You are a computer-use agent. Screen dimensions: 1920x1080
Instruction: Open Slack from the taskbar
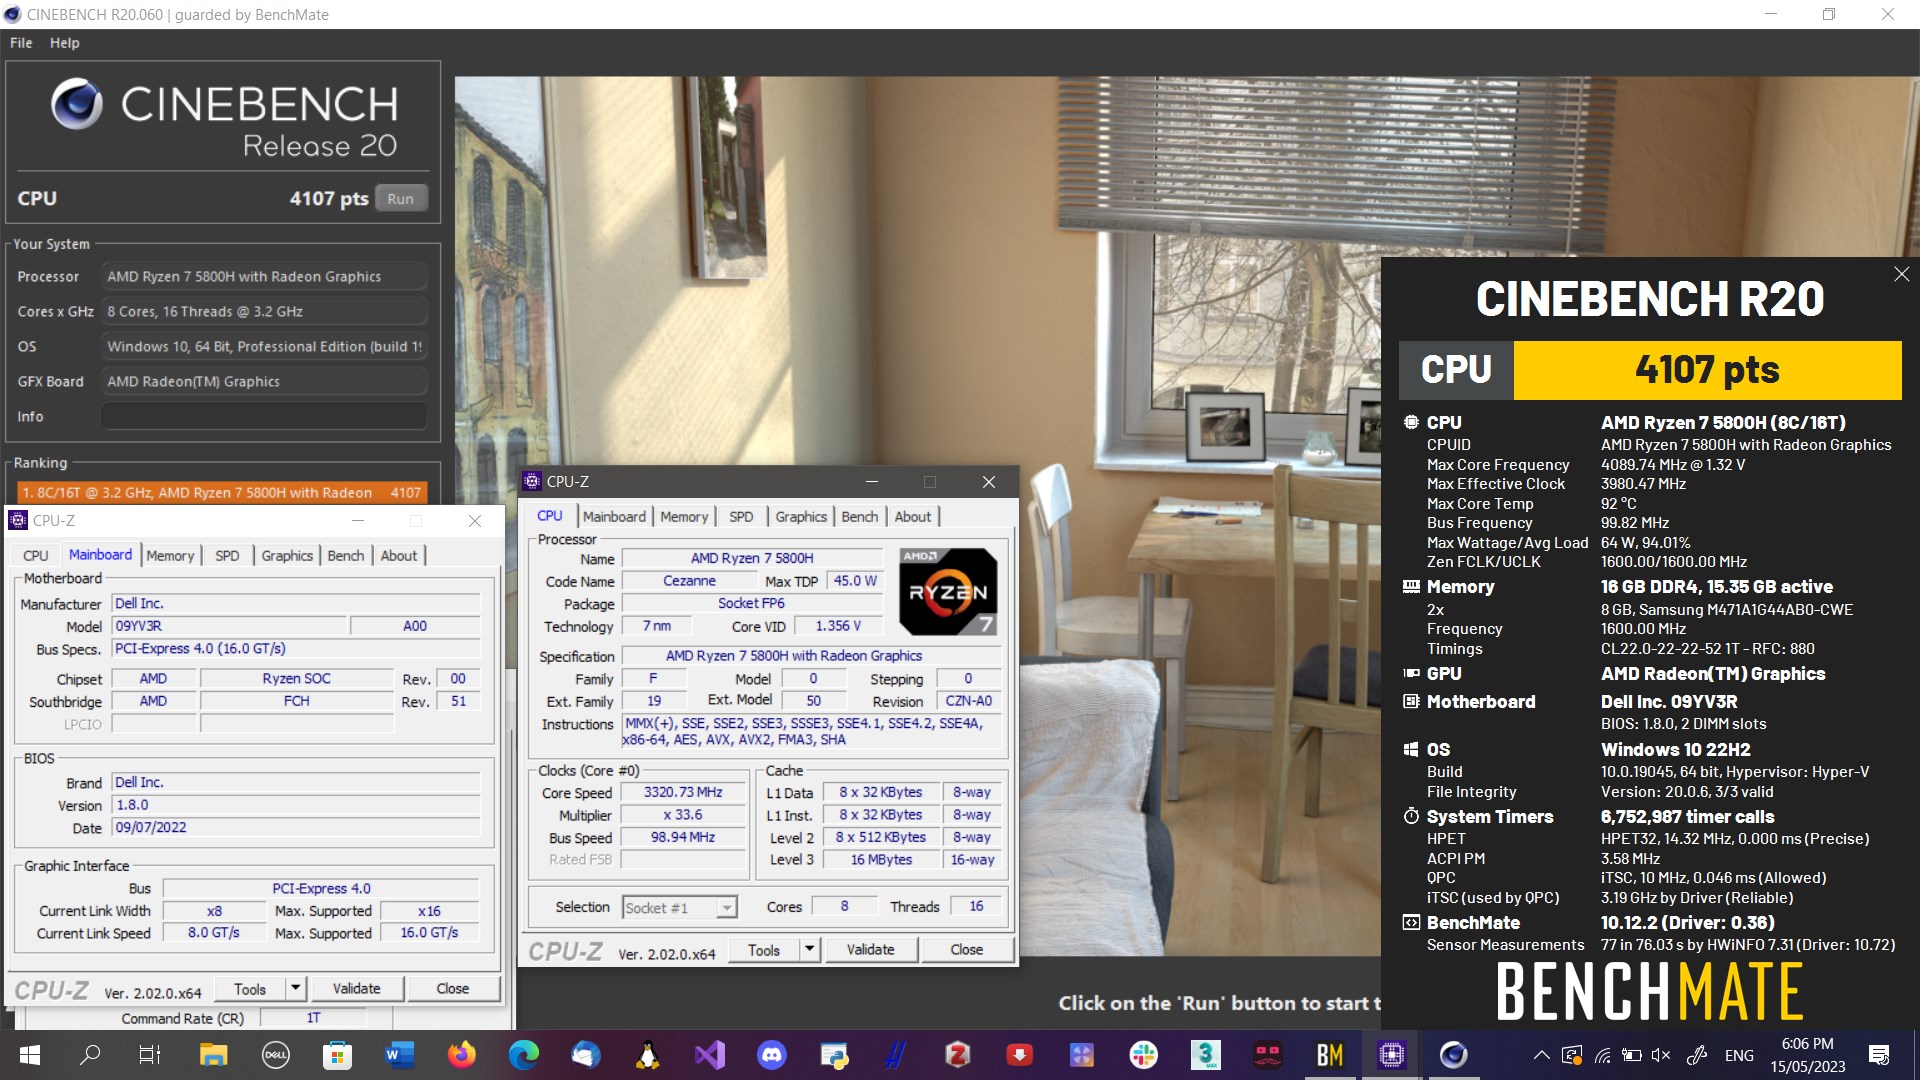(x=1143, y=1055)
